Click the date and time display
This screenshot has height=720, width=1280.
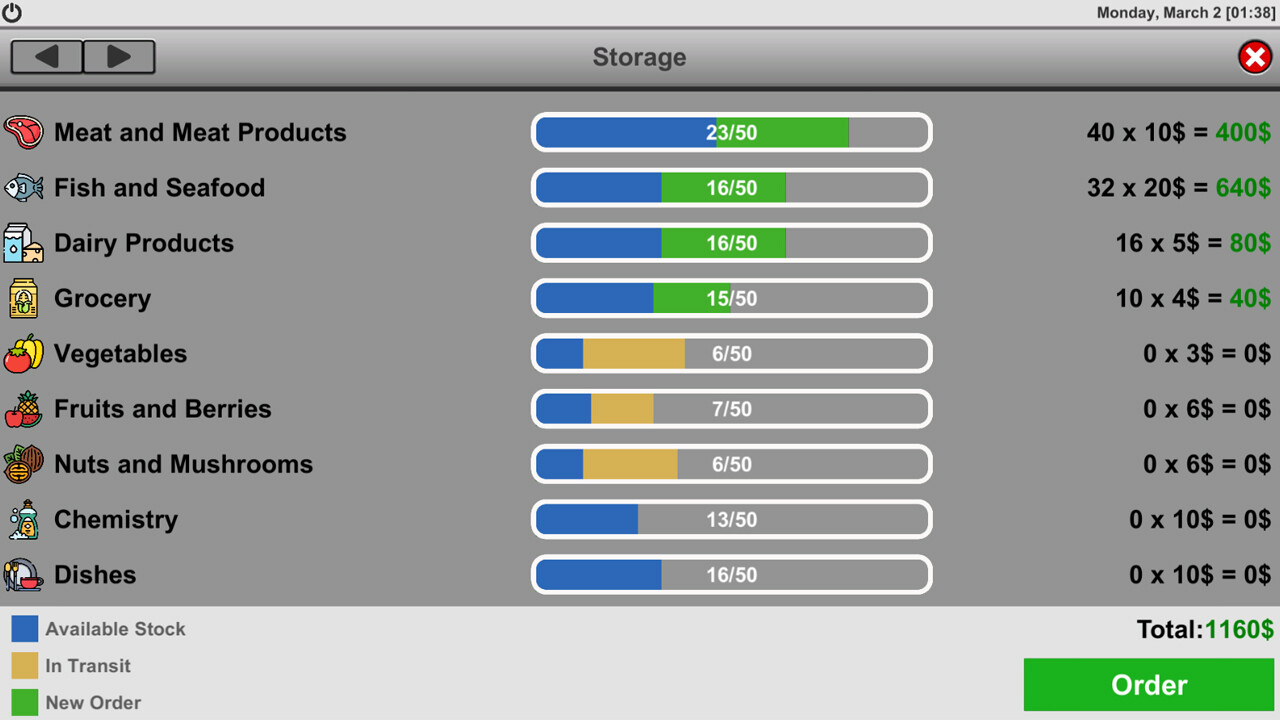coord(1185,13)
